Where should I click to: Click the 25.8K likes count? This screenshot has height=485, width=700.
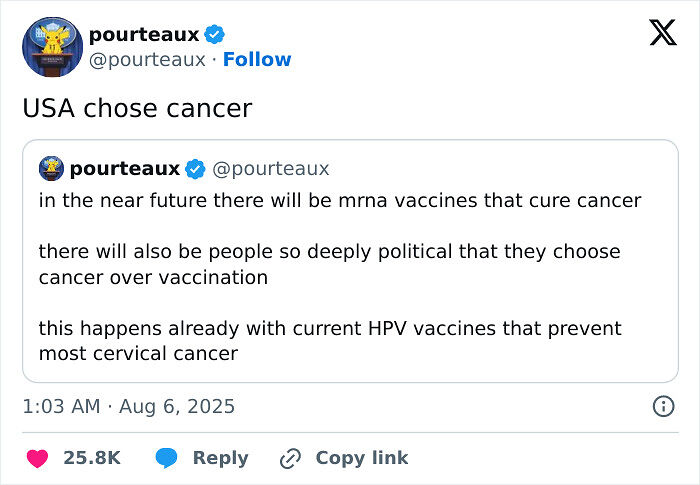[x=92, y=457]
